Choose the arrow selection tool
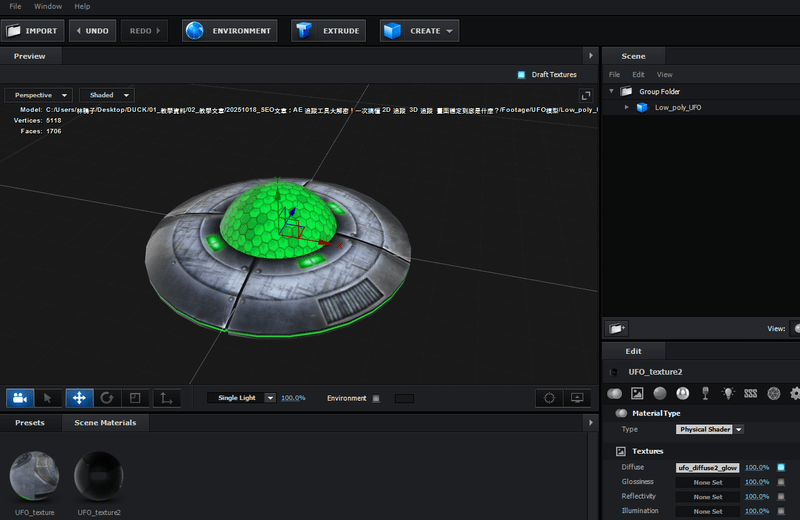Viewport: 800px width, 520px height. pyautogui.click(x=48, y=398)
